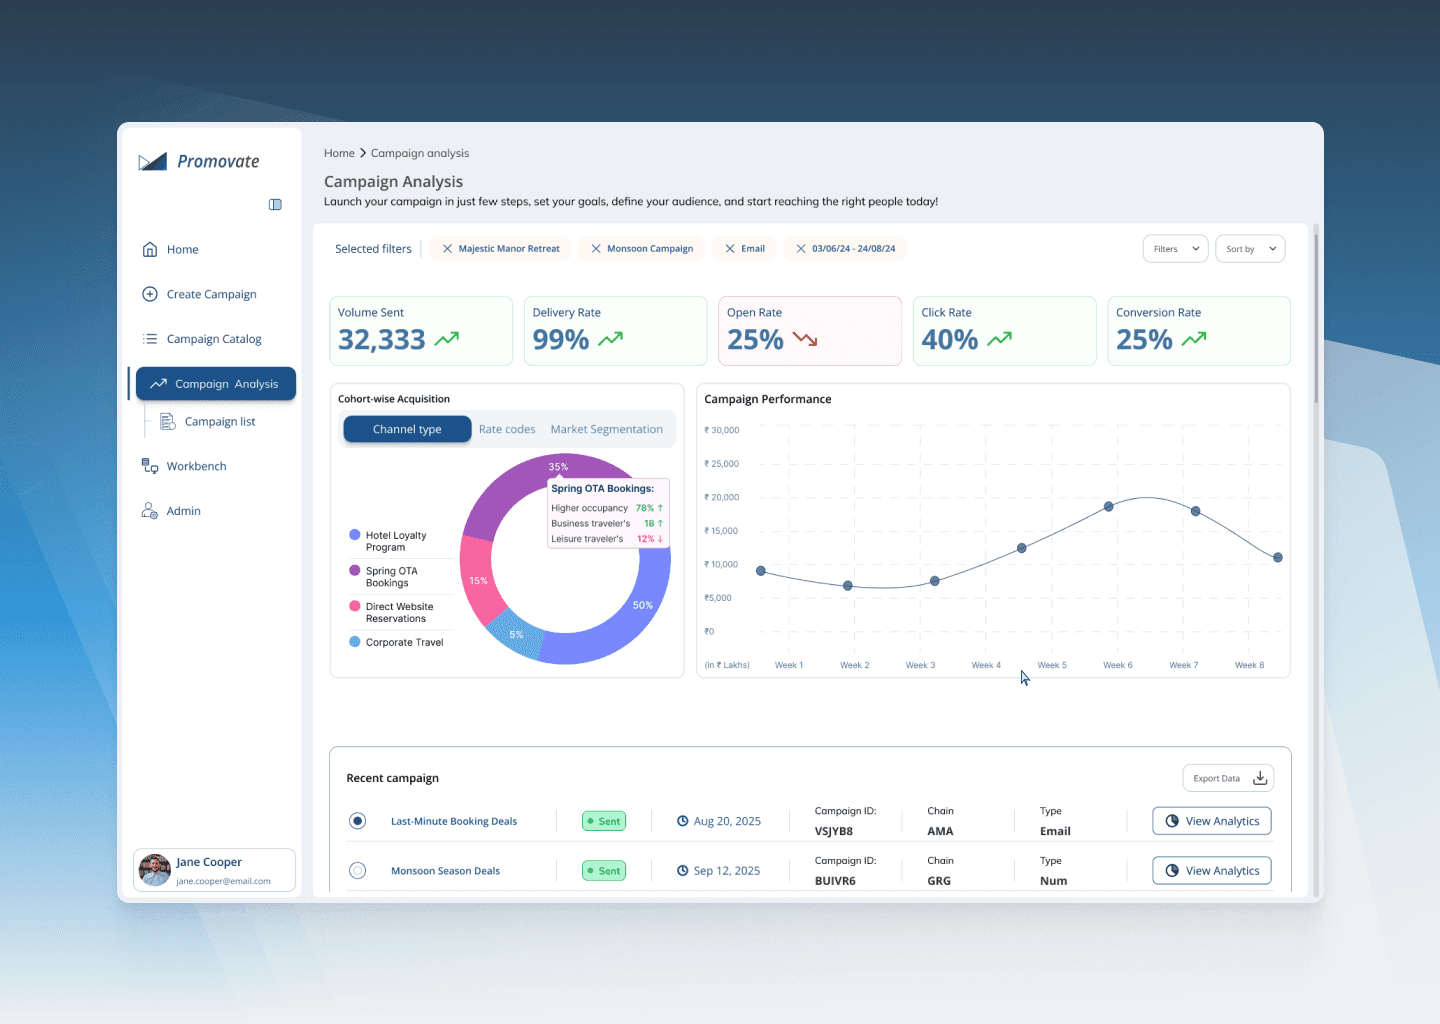Select the Monsoon Season Deals radio button
Image resolution: width=1440 pixels, height=1024 pixels.
357,871
